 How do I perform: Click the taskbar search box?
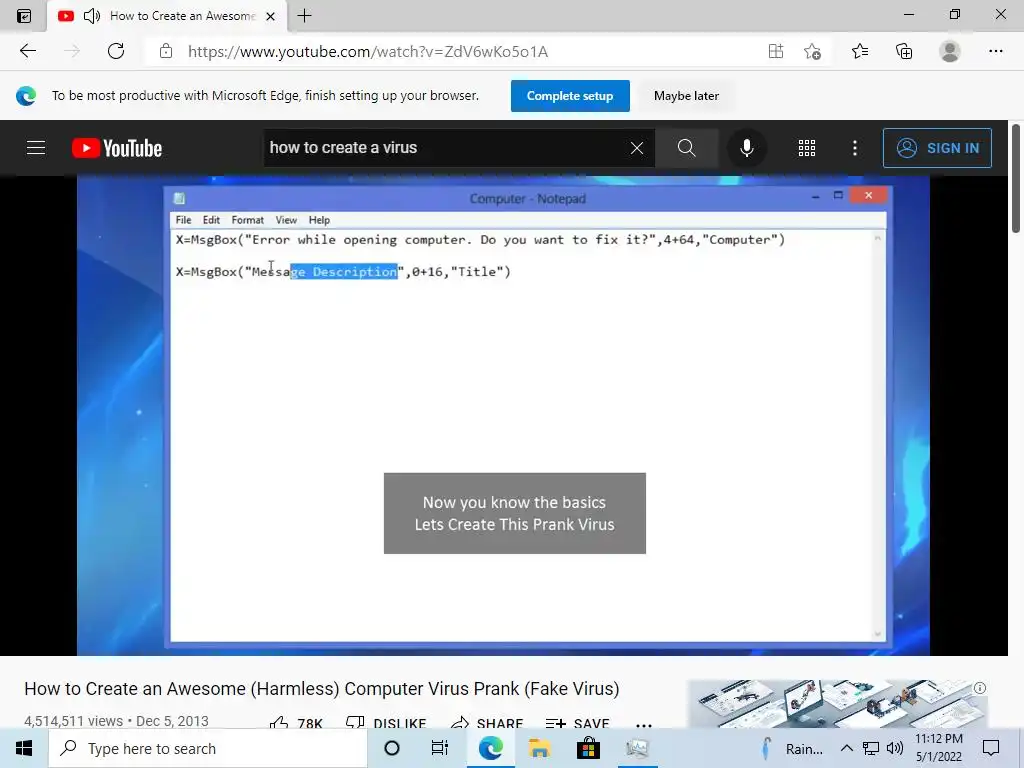208,748
